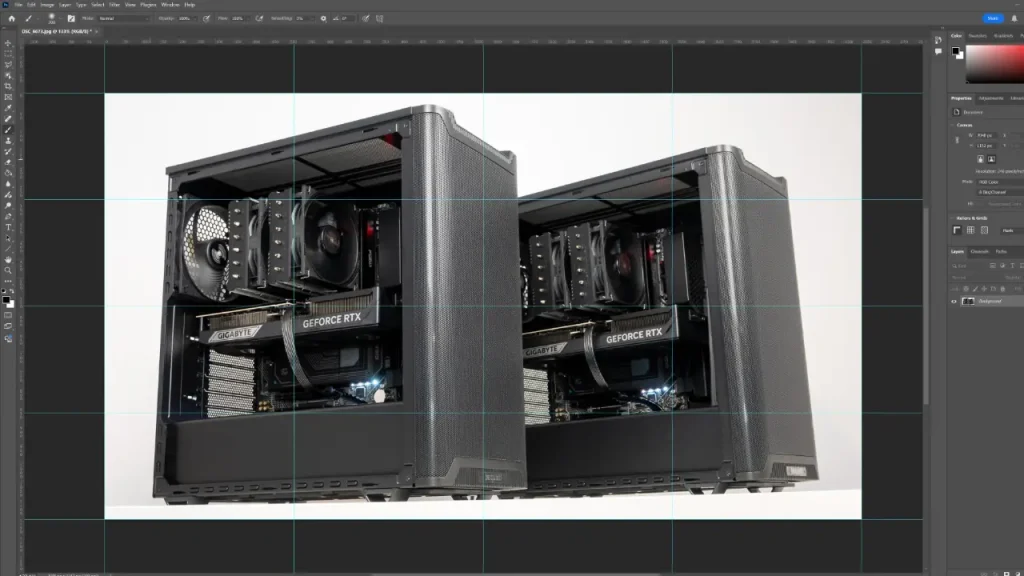The width and height of the screenshot is (1024, 576).
Task: Toggle Quick Mask mode
Action: 8,315
